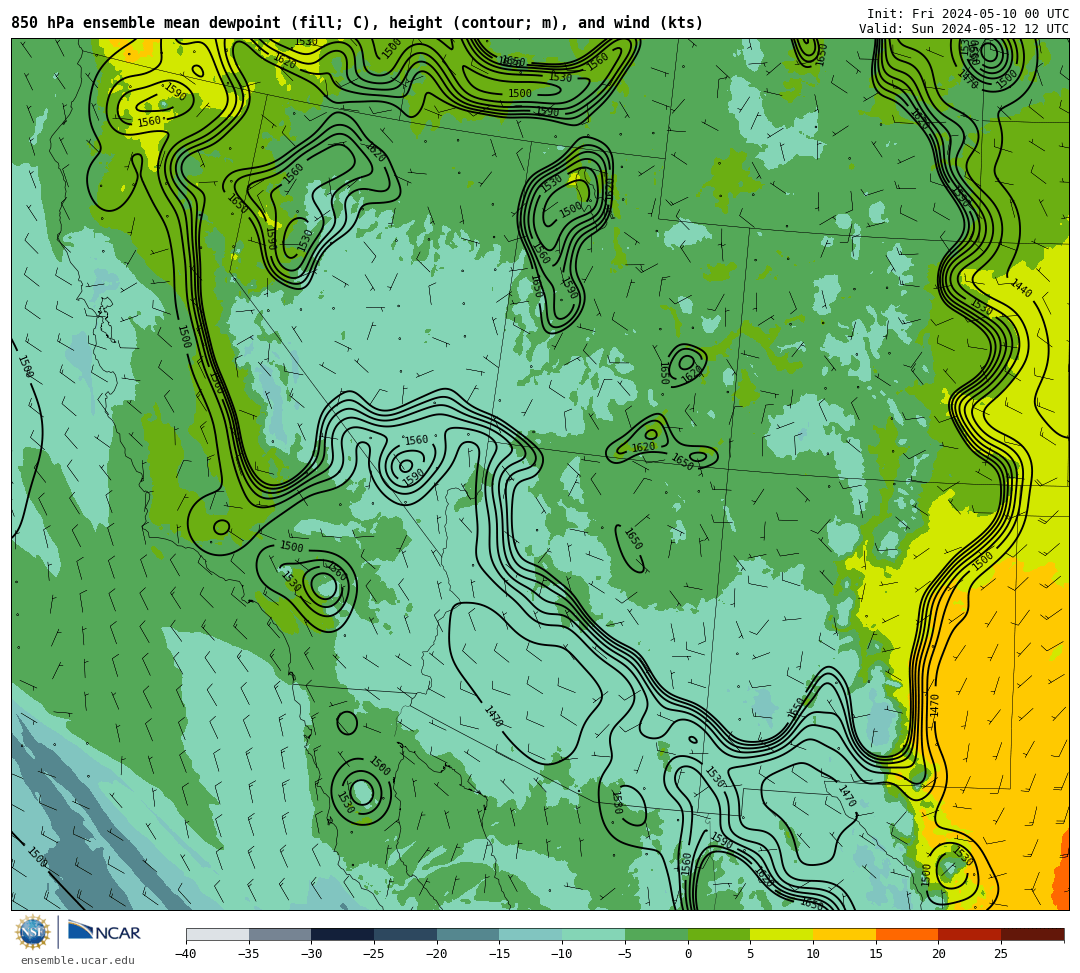Click the Valid: Sun 2024-05-12 12 UTC text

(964, 29)
